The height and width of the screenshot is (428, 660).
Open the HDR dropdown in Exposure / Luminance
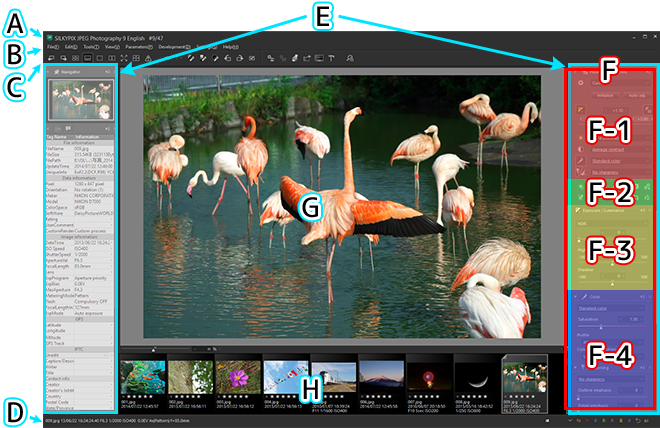[x=612, y=223]
